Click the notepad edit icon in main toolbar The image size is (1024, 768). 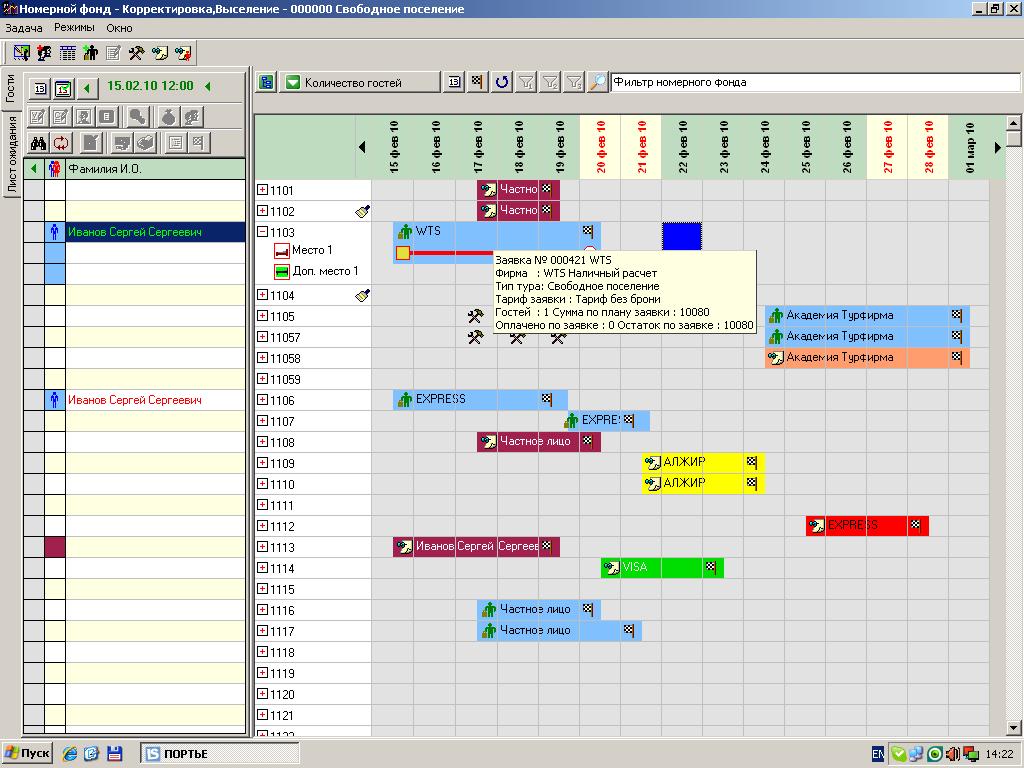coord(113,53)
